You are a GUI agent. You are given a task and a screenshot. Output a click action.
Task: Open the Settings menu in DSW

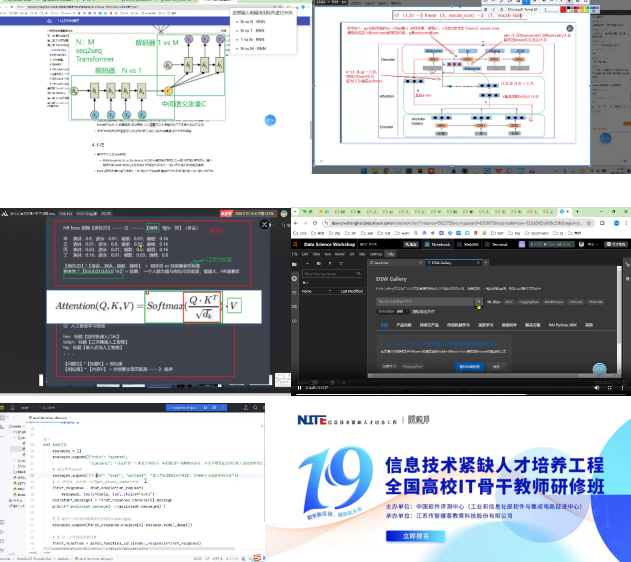tap(376, 254)
